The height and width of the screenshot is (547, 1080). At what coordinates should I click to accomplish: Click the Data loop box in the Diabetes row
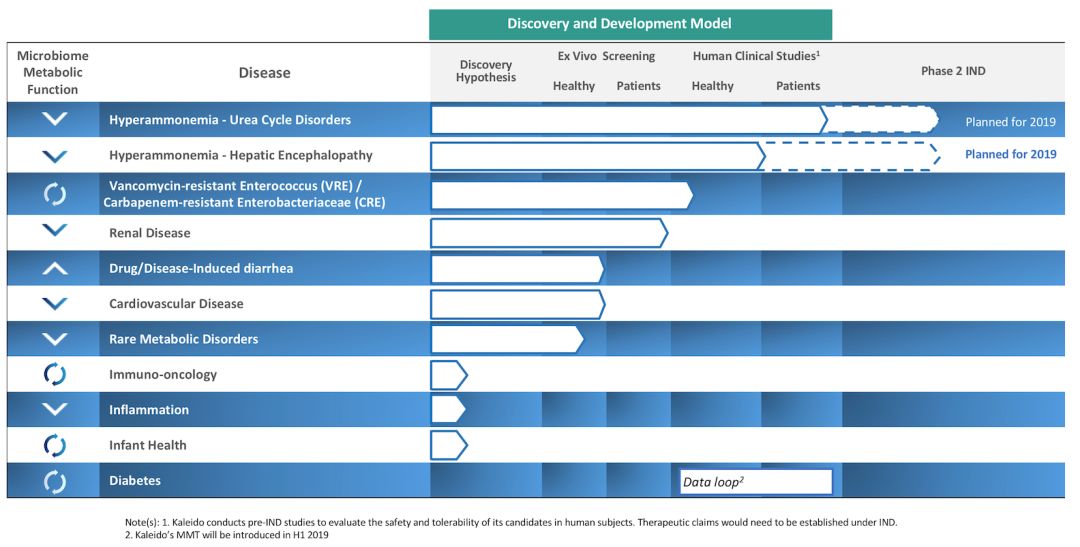tap(756, 482)
